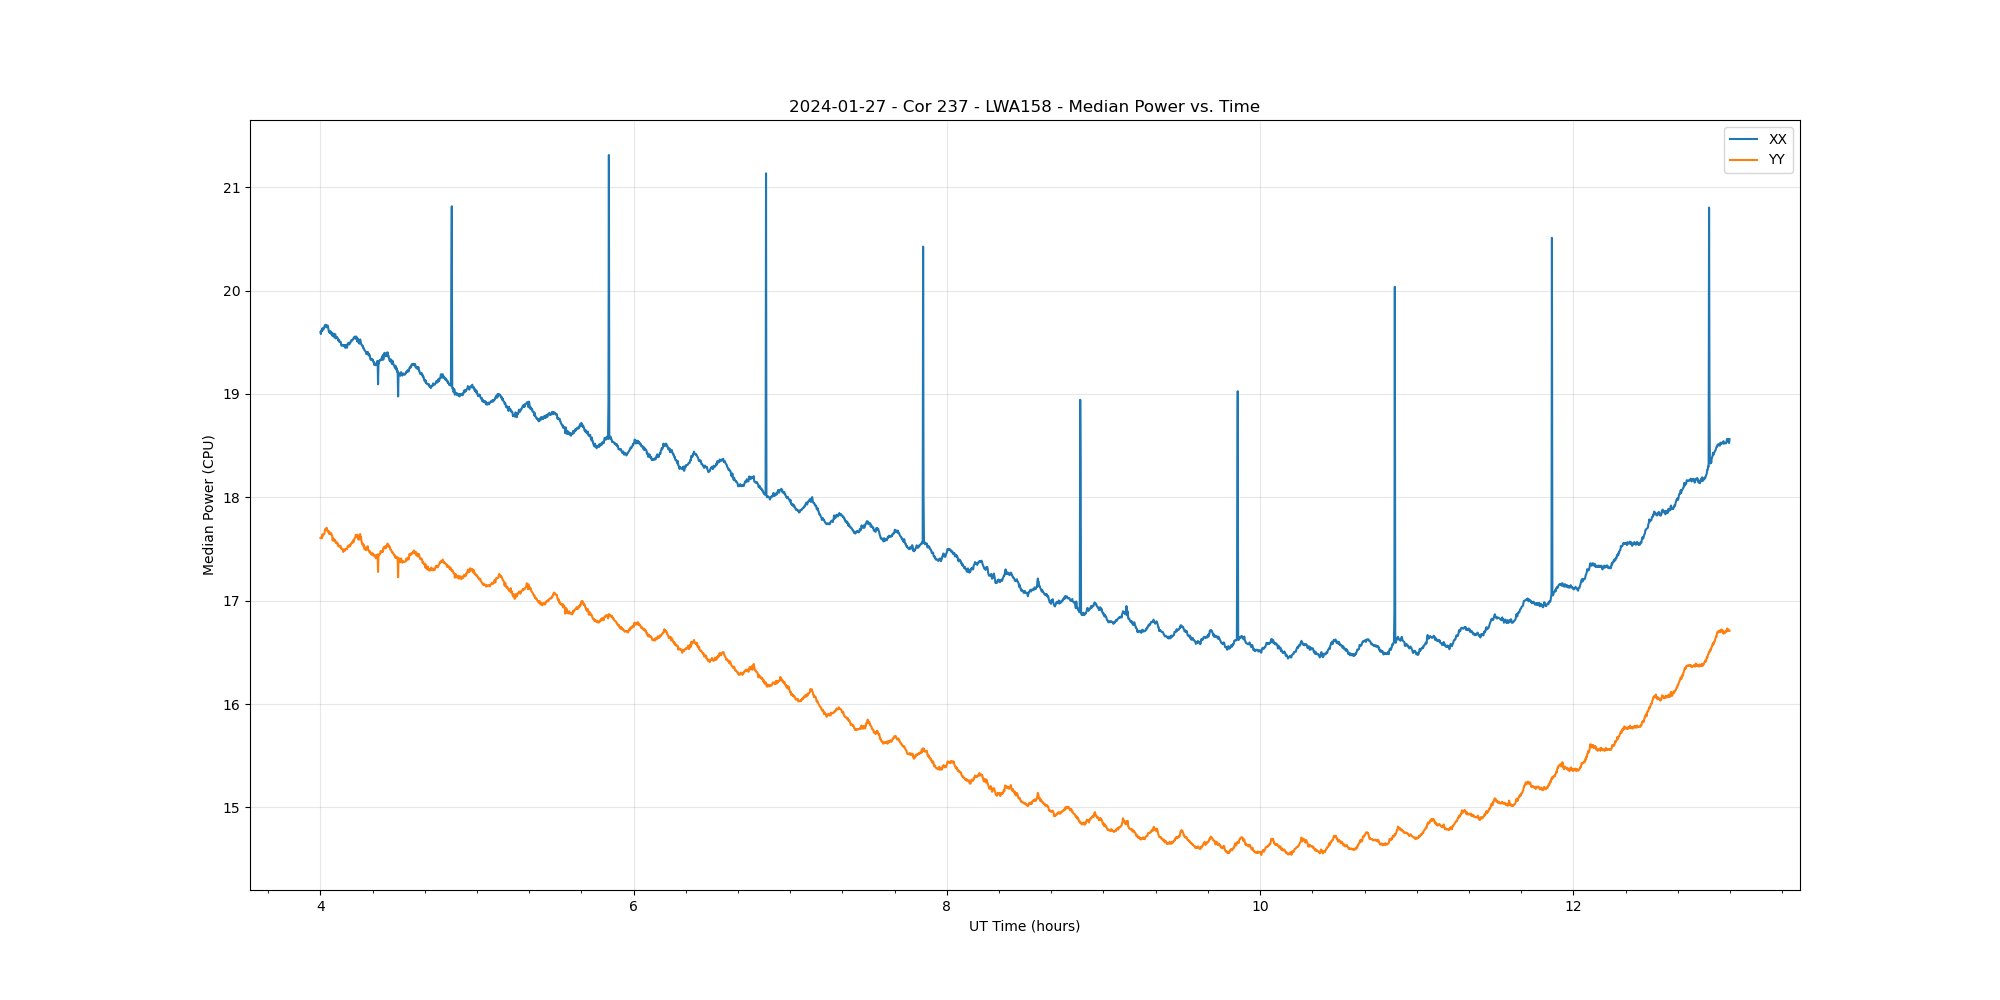Click the y-axis tick label 15

point(232,808)
